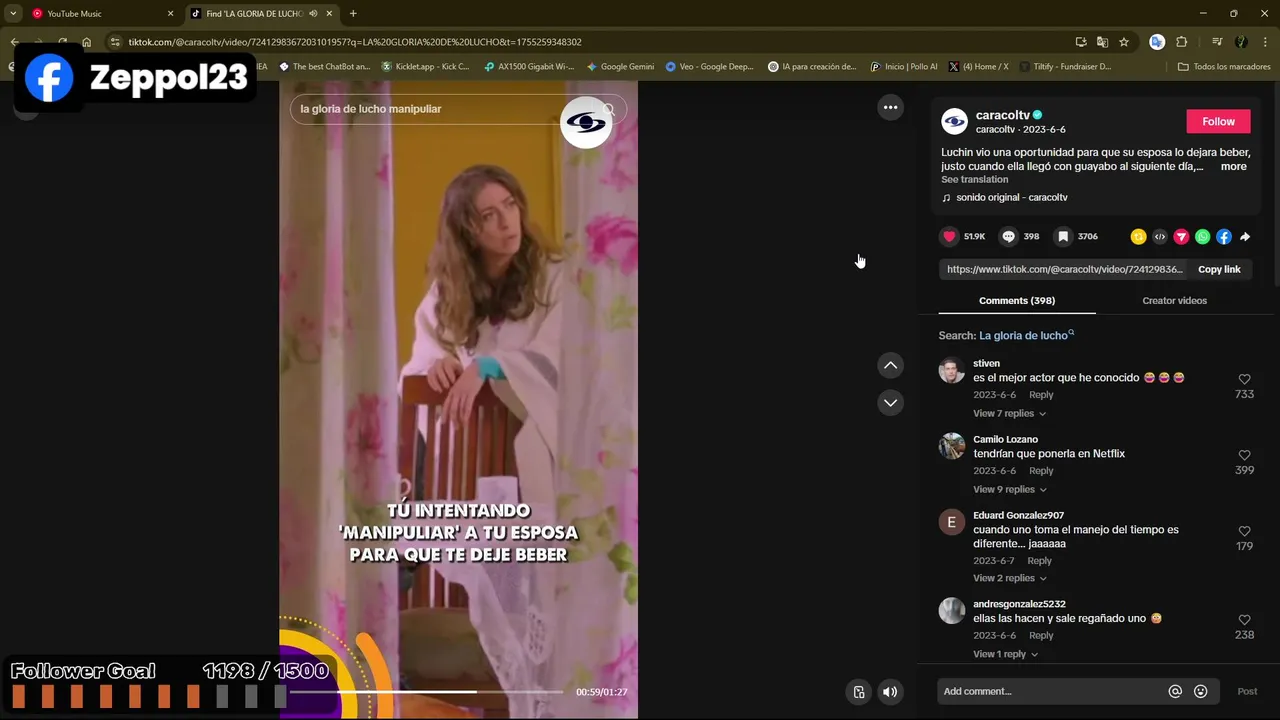Share the video to Facebook
Image resolution: width=1280 pixels, height=720 pixels.
pyautogui.click(x=1224, y=237)
